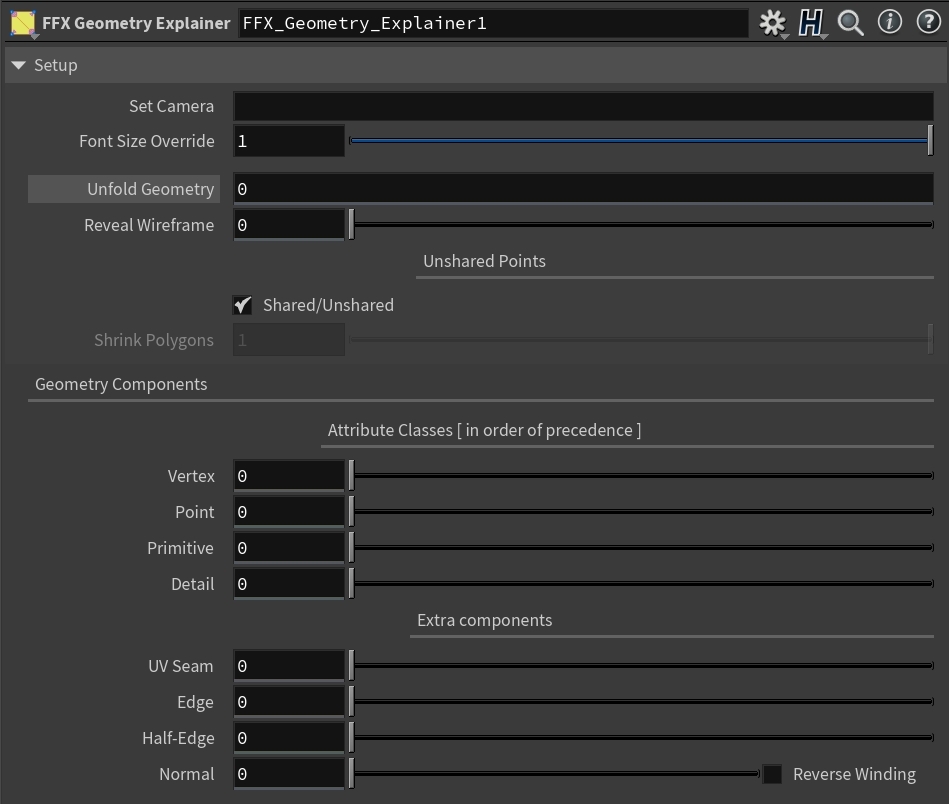Click the Normal value field

point(289,774)
